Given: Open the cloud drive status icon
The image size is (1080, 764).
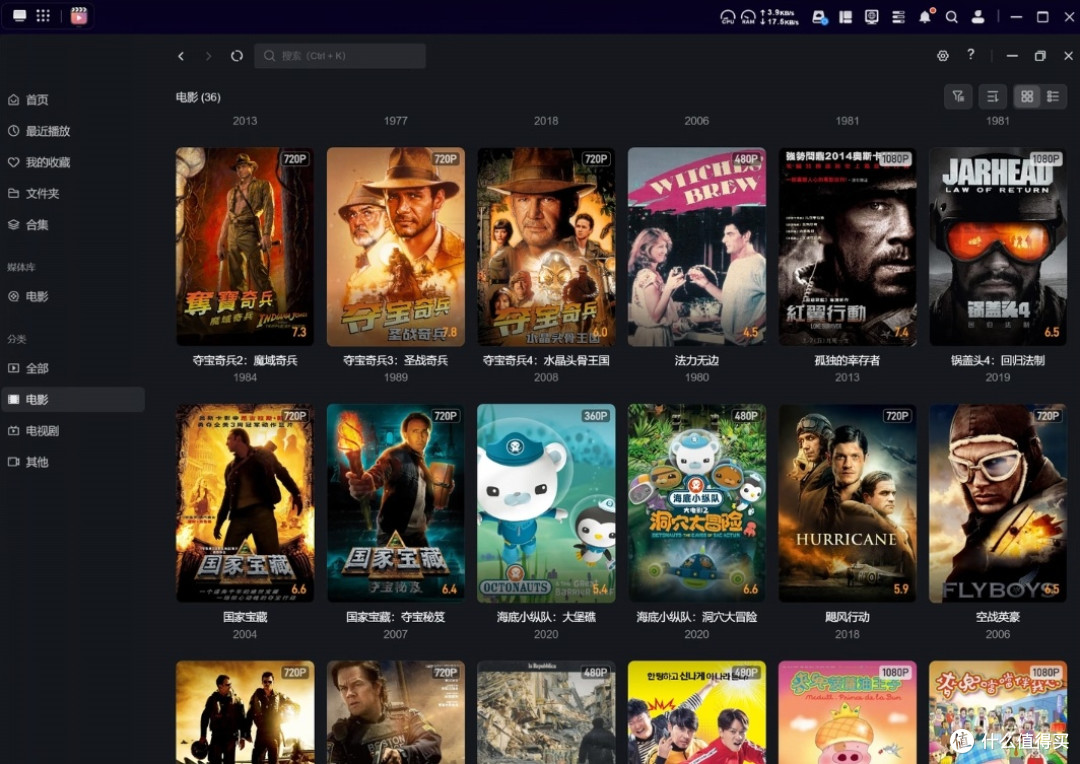Looking at the screenshot, I should pyautogui.click(x=819, y=17).
